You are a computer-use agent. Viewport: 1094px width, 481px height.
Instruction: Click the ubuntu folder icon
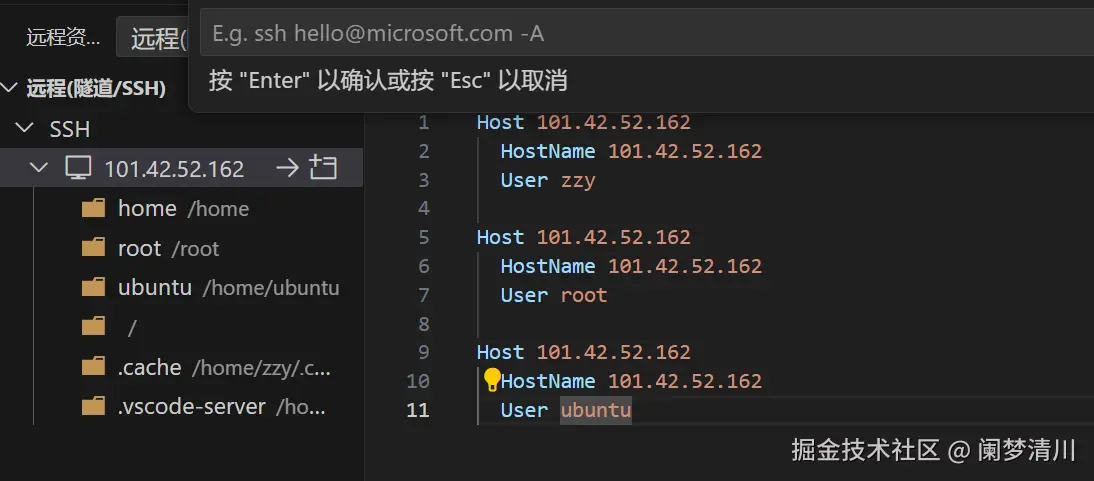click(x=94, y=288)
